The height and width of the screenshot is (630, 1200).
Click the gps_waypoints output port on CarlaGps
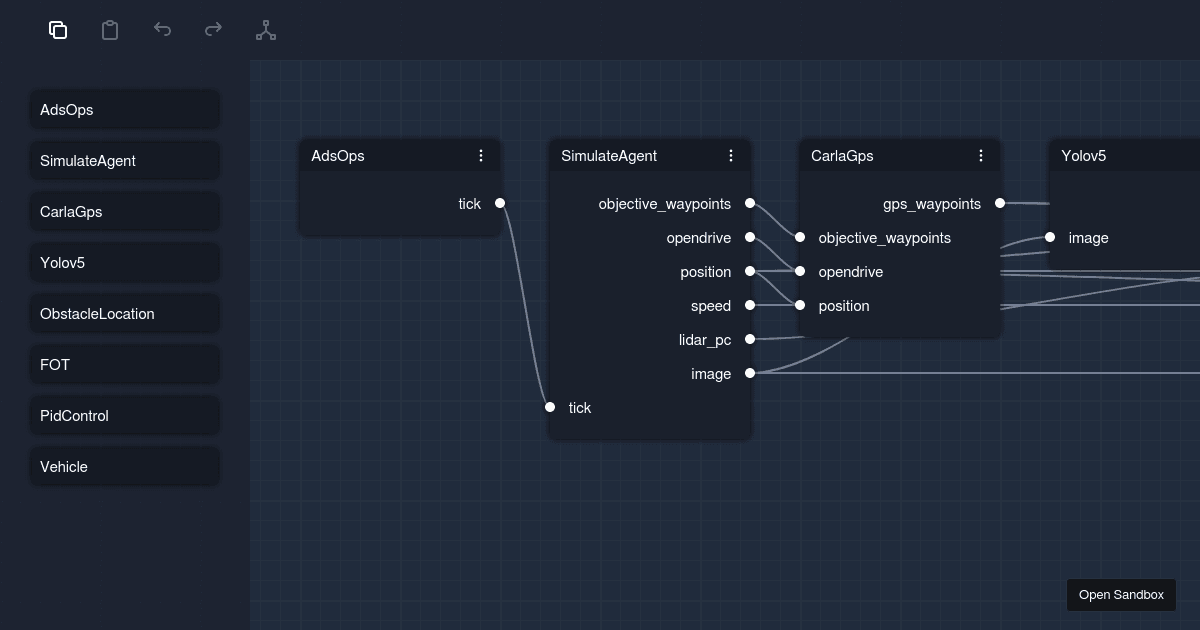click(x=999, y=203)
